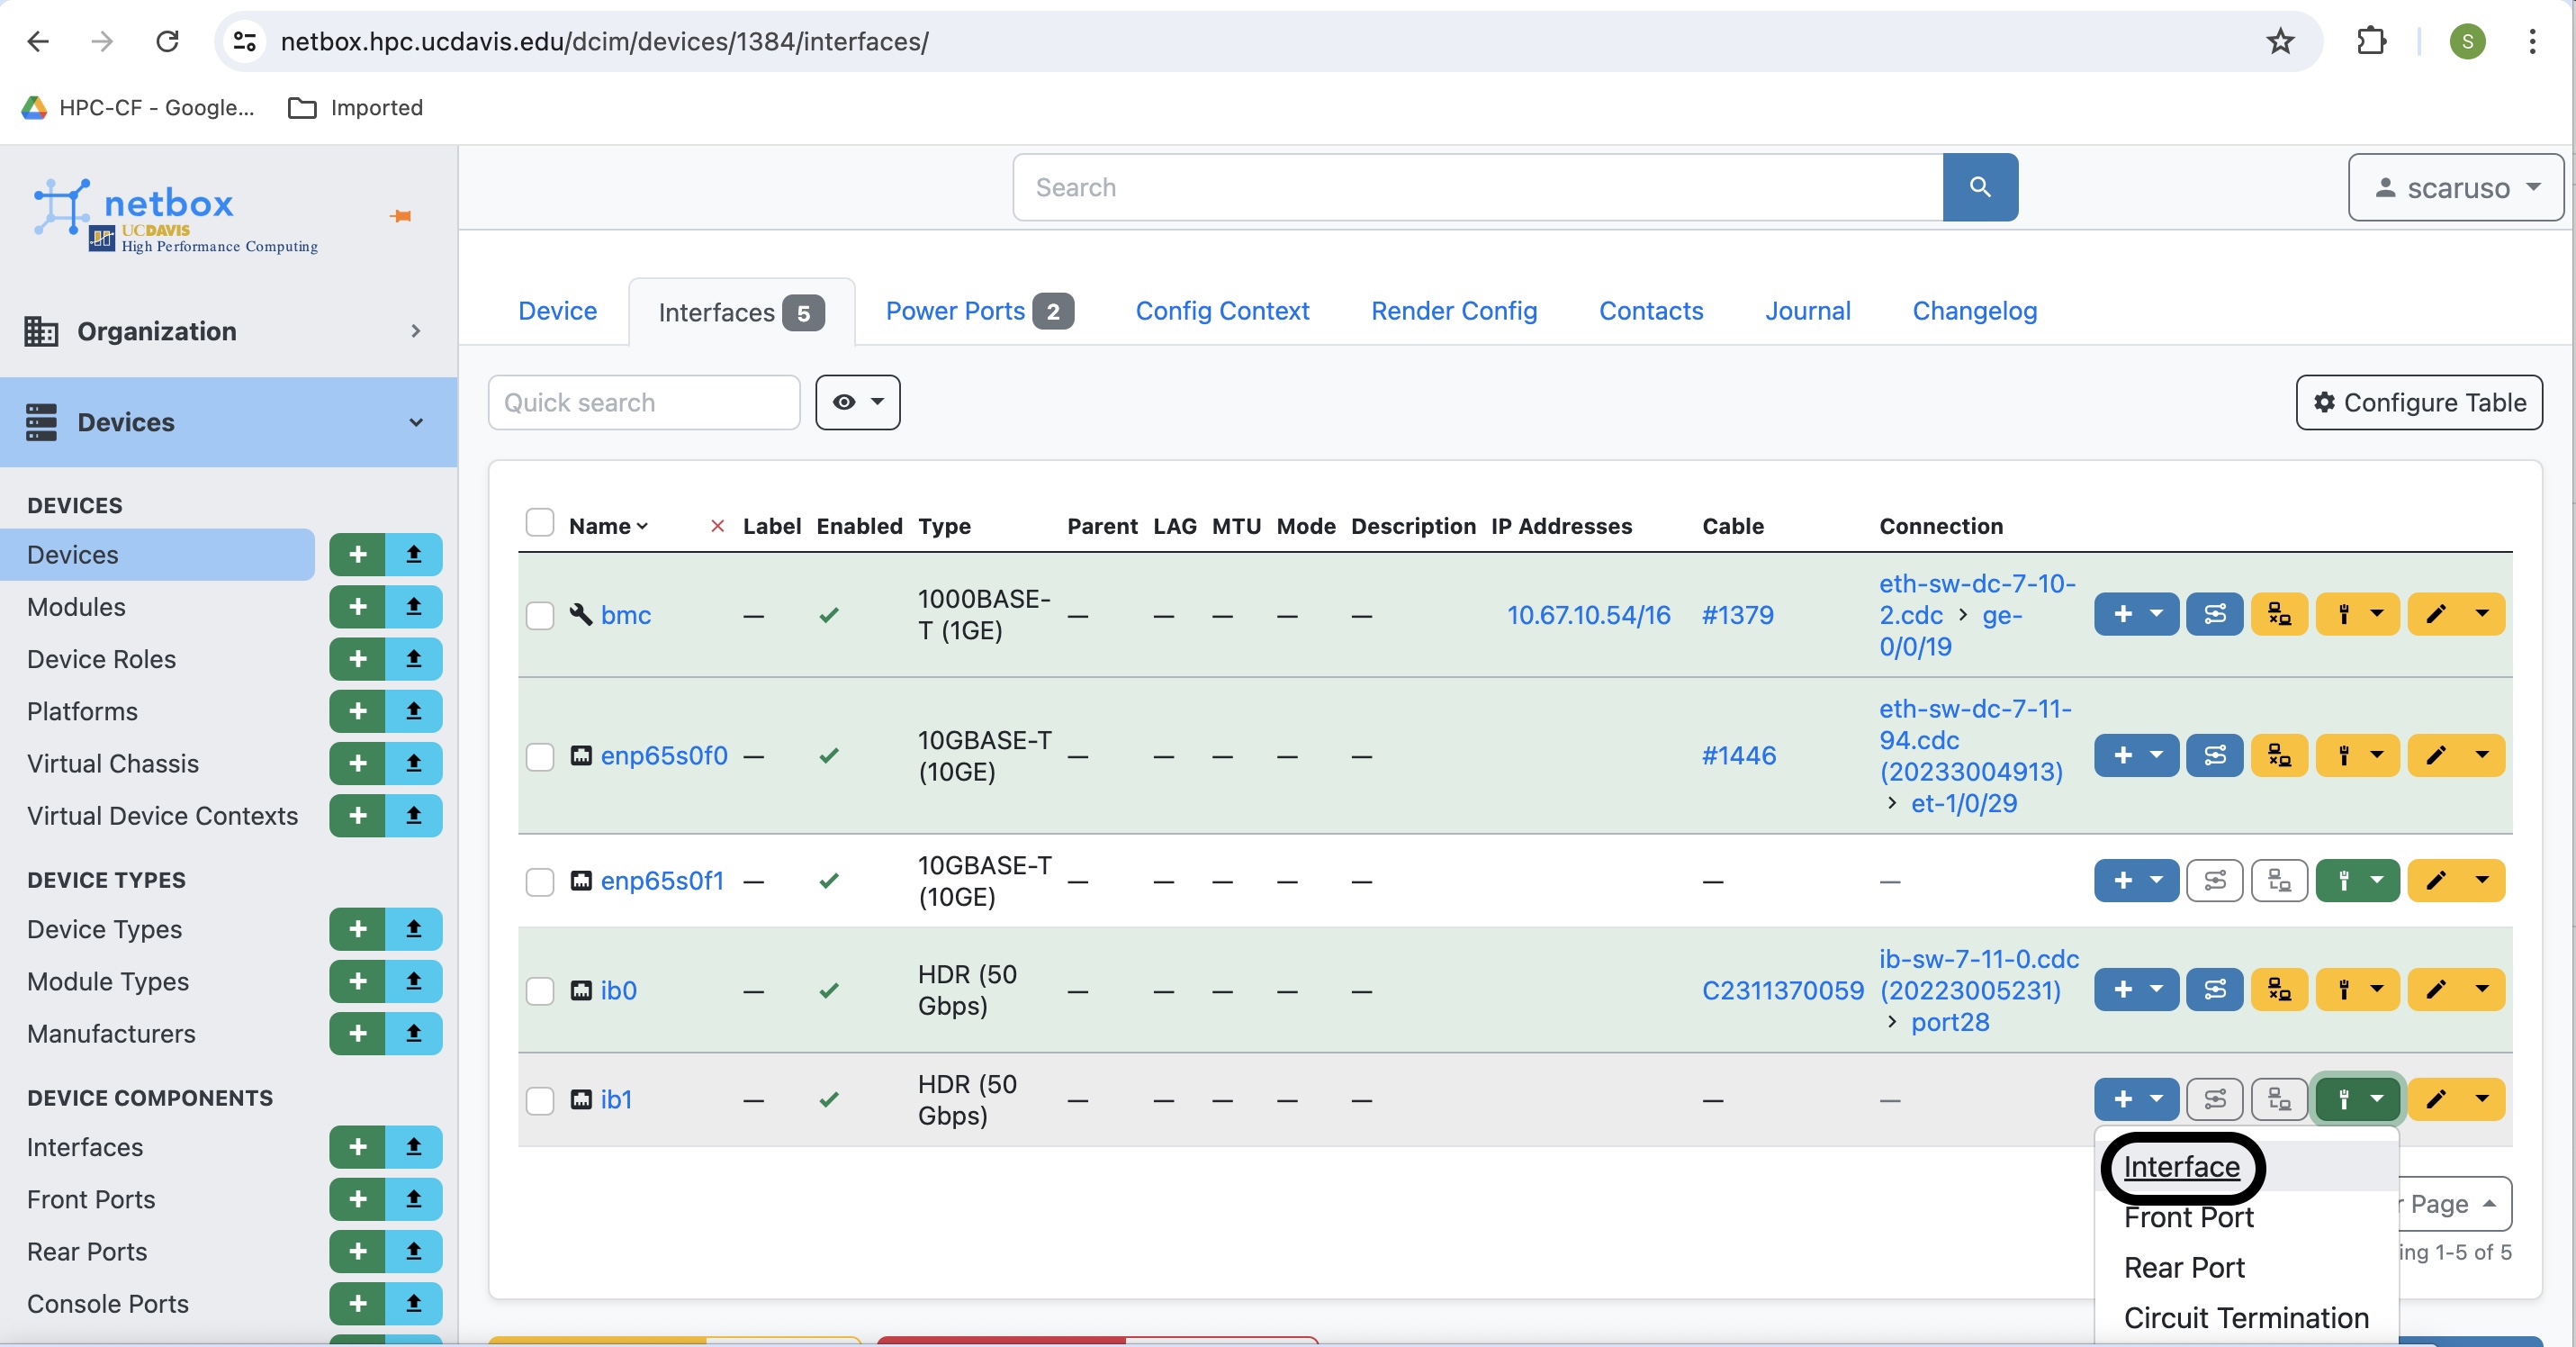Remove Name sort with red X
This screenshot has width=2576, height=1347.
(x=717, y=526)
